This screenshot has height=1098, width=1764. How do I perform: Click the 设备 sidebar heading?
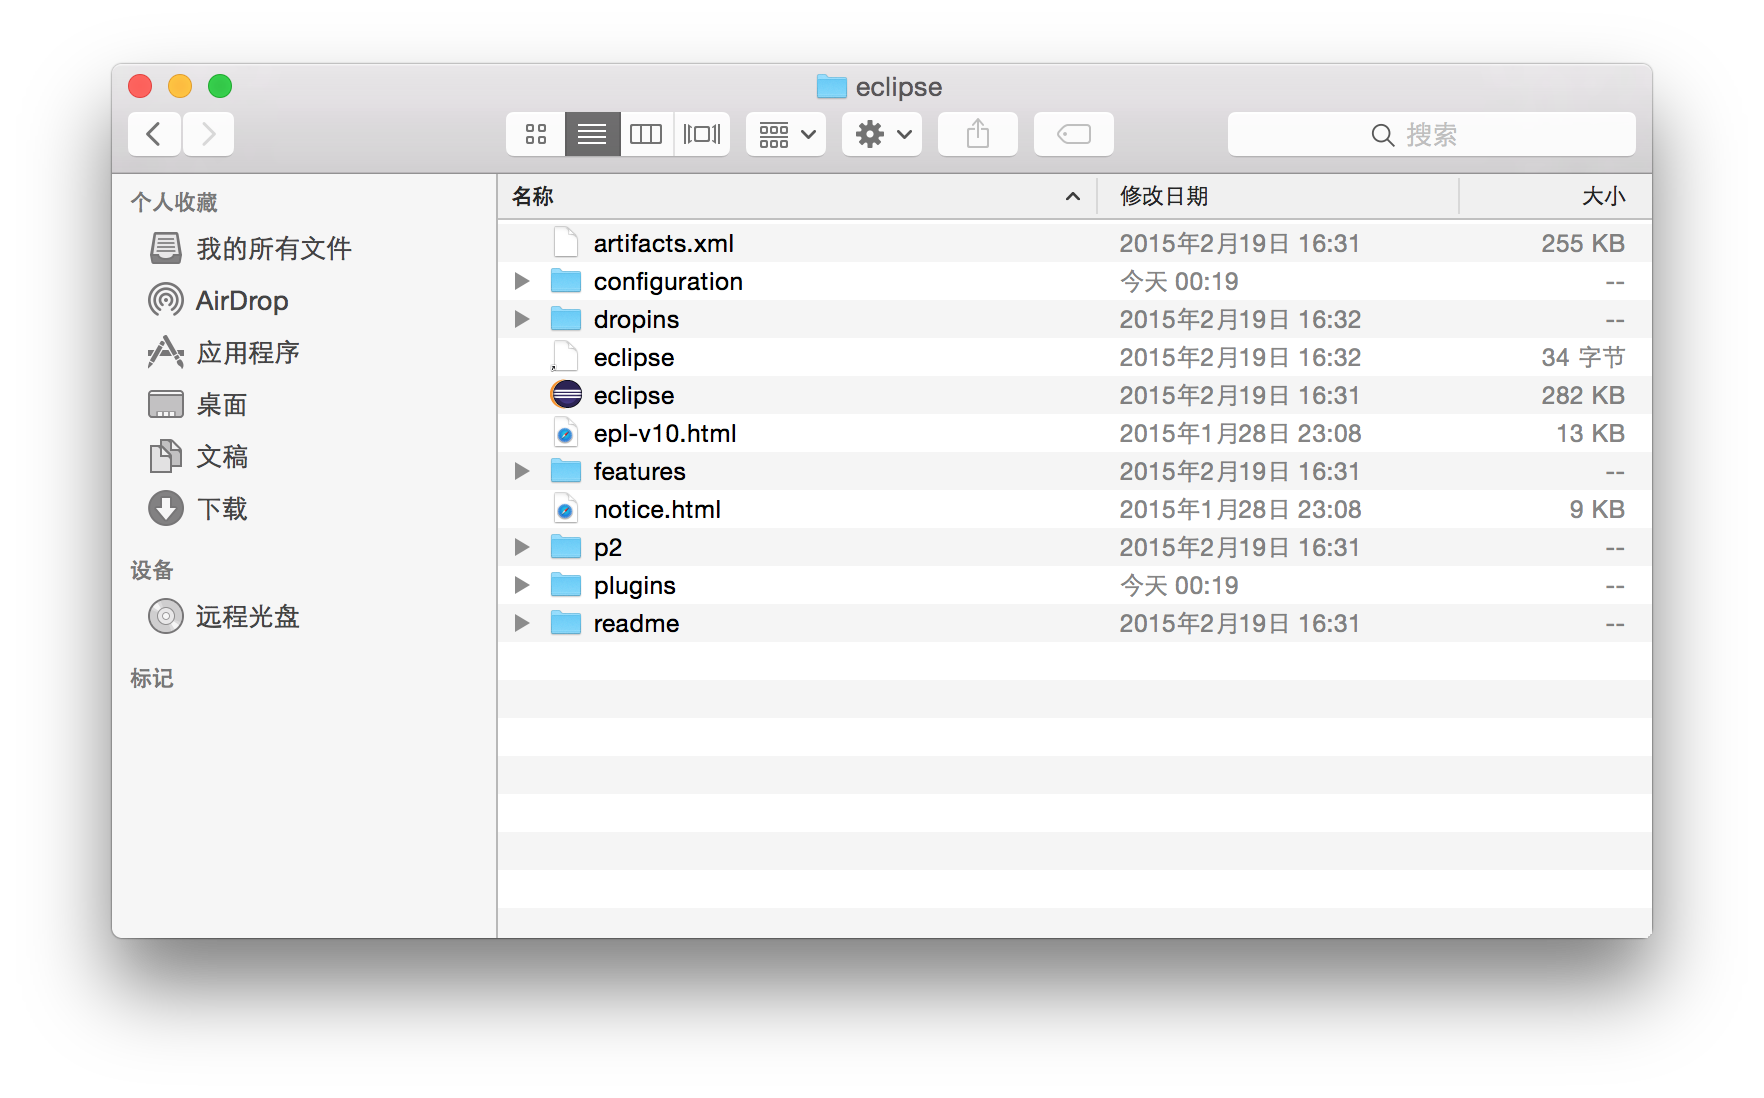pos(152,570)
